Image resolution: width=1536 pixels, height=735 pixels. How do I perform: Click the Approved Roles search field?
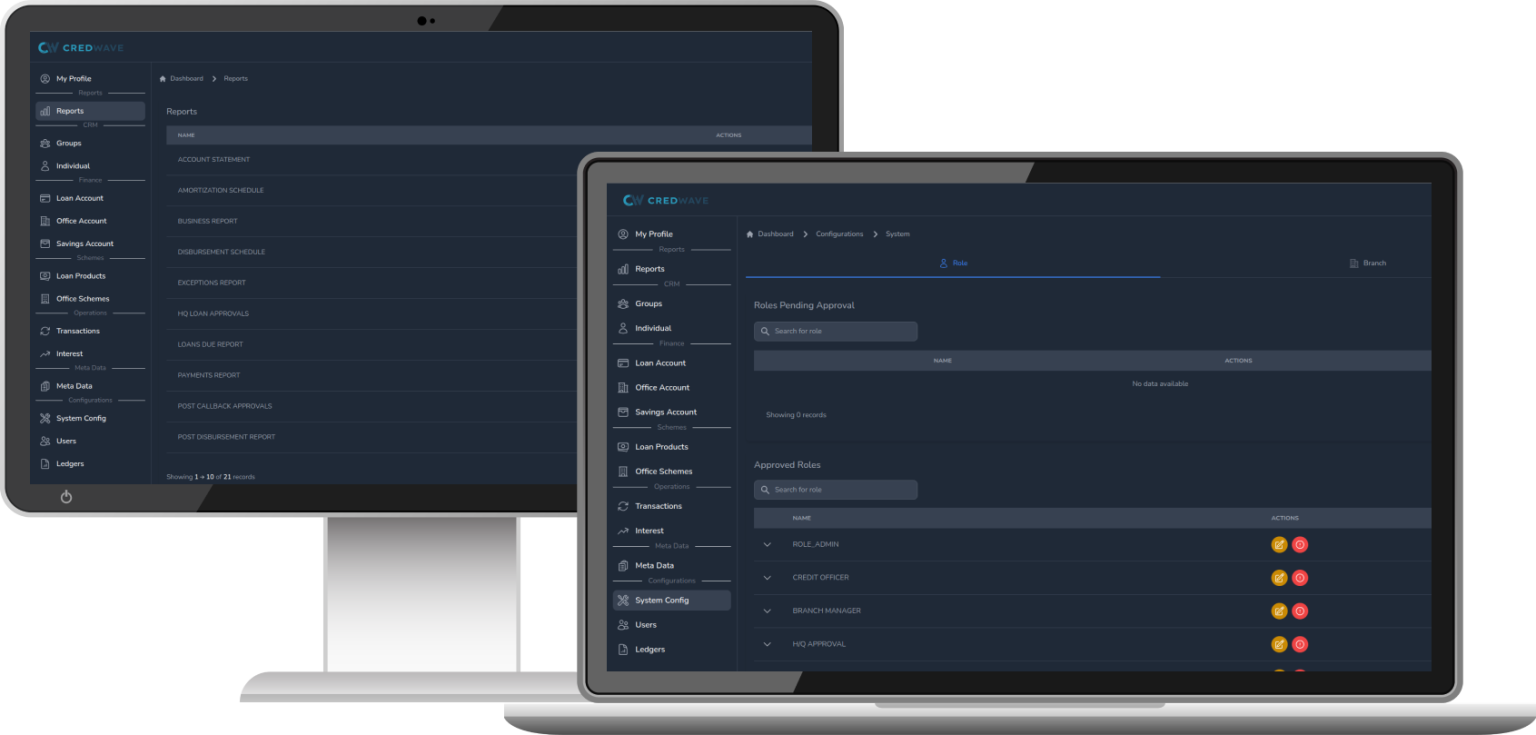coord(835,489)
